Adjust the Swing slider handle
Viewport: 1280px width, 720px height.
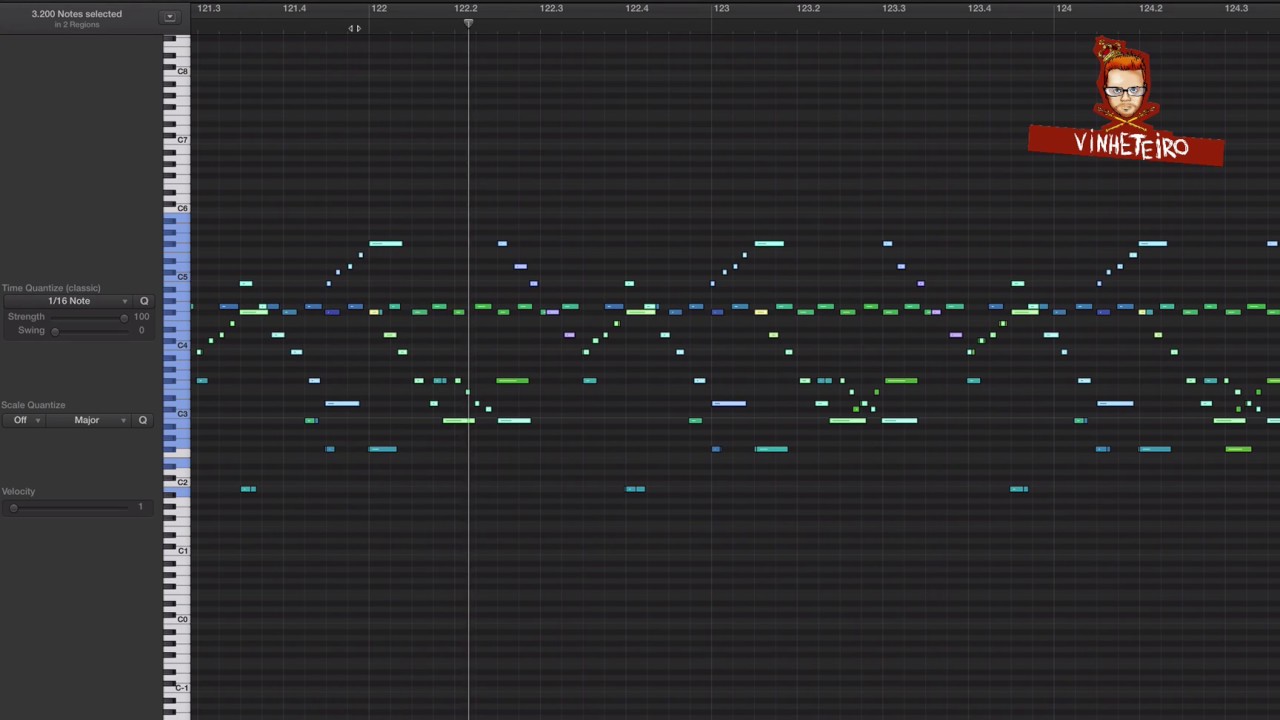click(x=55, y=331)
